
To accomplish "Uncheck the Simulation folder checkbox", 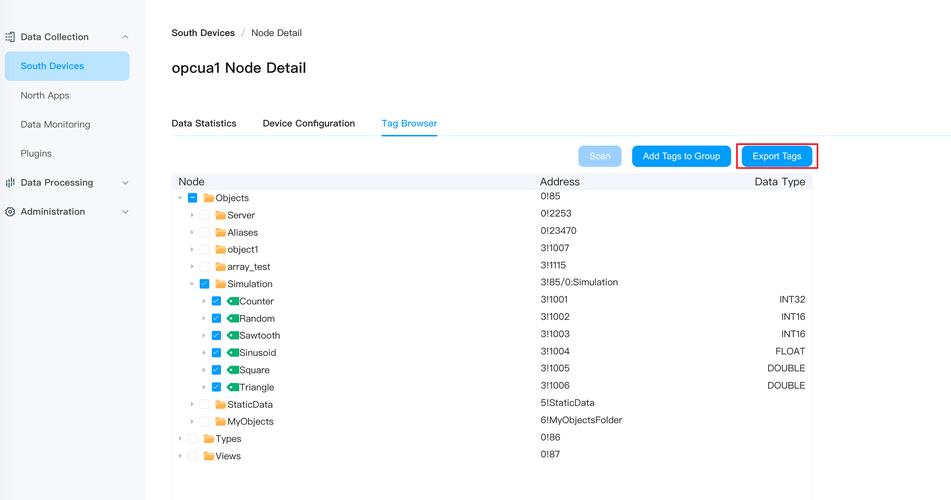I will click(204, 284).
